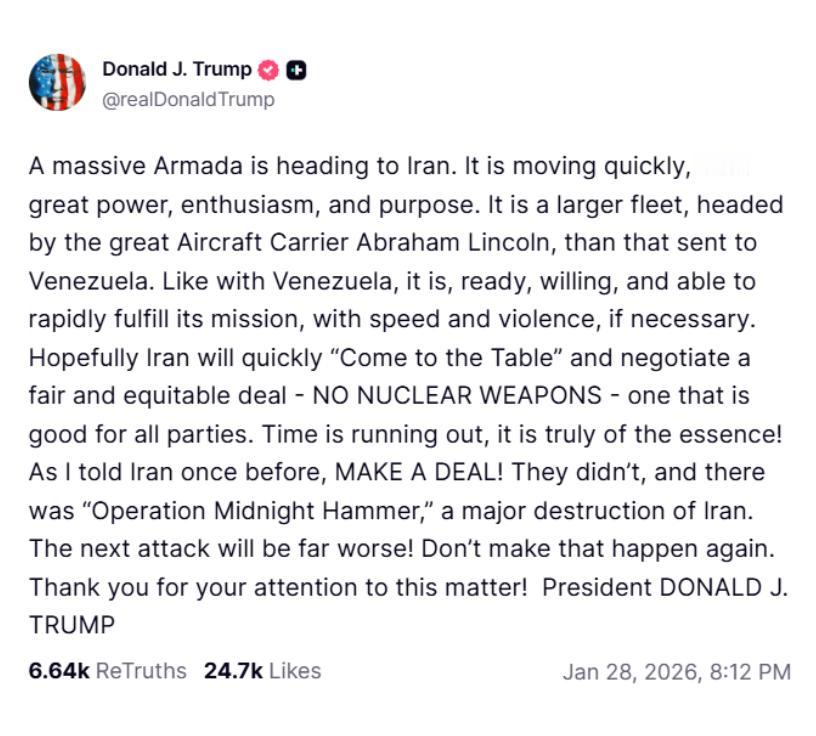This screenshot has height=736, width=816.
Task: View the 24.7k Likes list
Action: click(262, 670)
